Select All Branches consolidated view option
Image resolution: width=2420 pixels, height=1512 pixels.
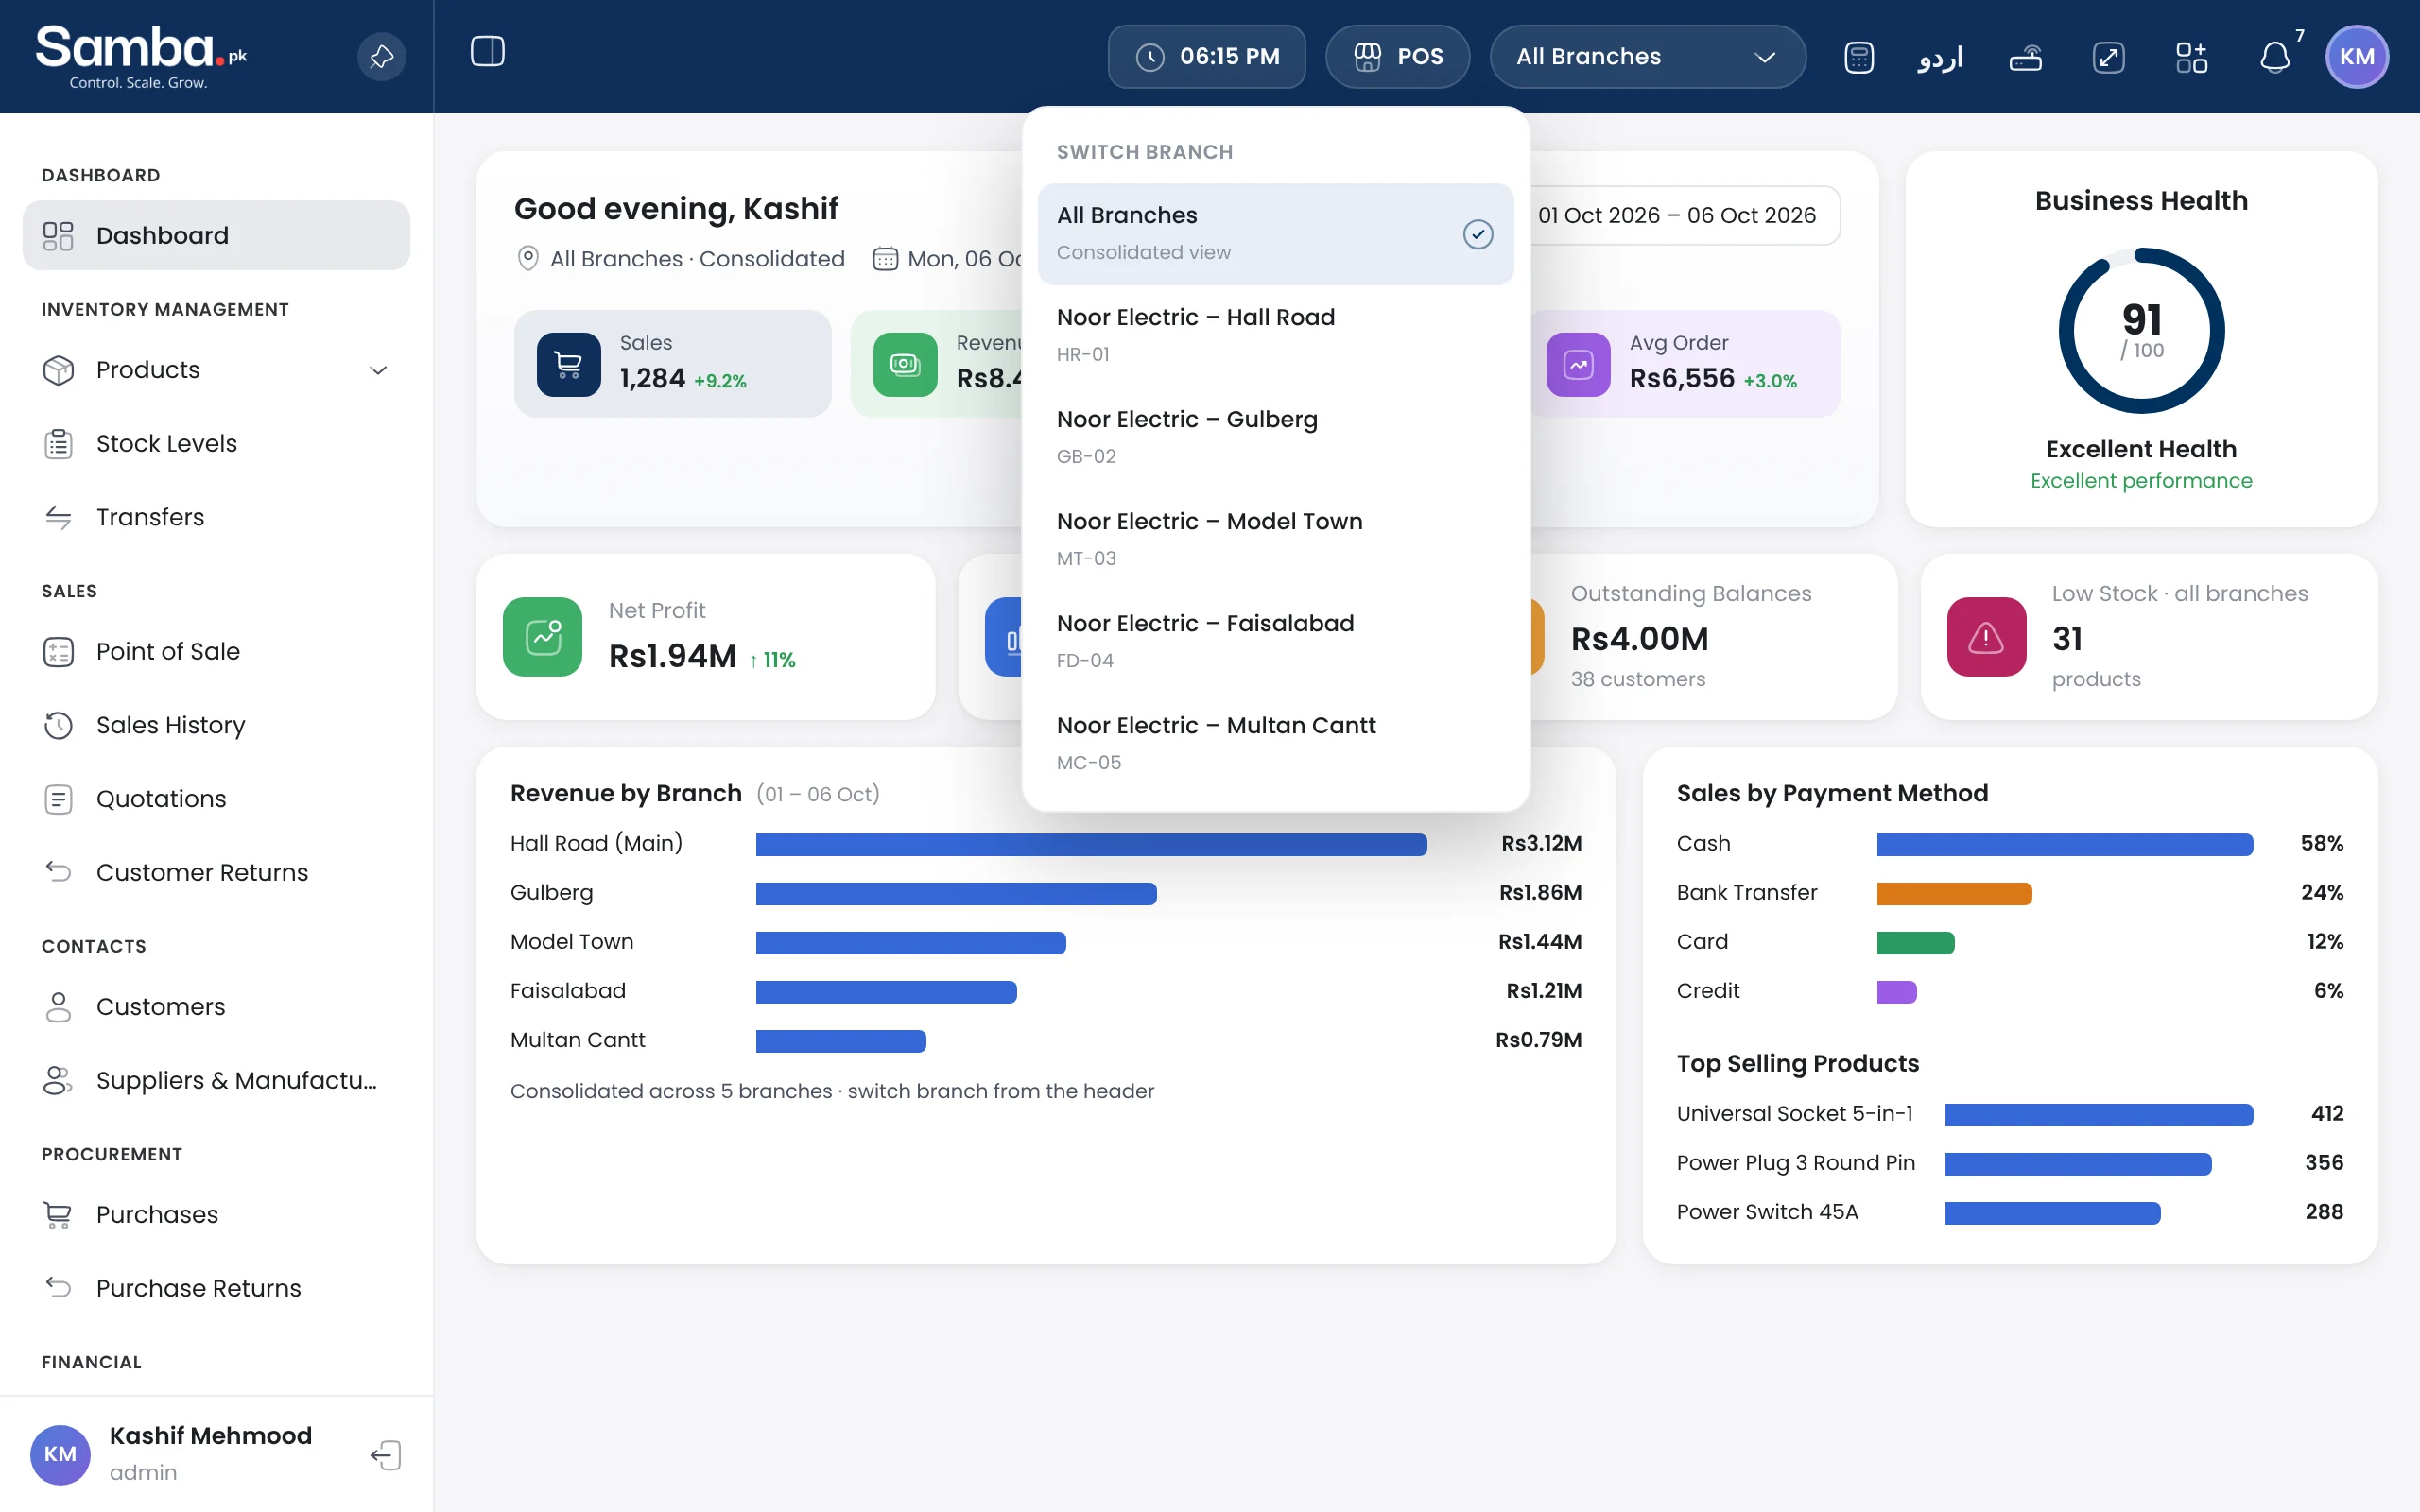[1275, 234]
